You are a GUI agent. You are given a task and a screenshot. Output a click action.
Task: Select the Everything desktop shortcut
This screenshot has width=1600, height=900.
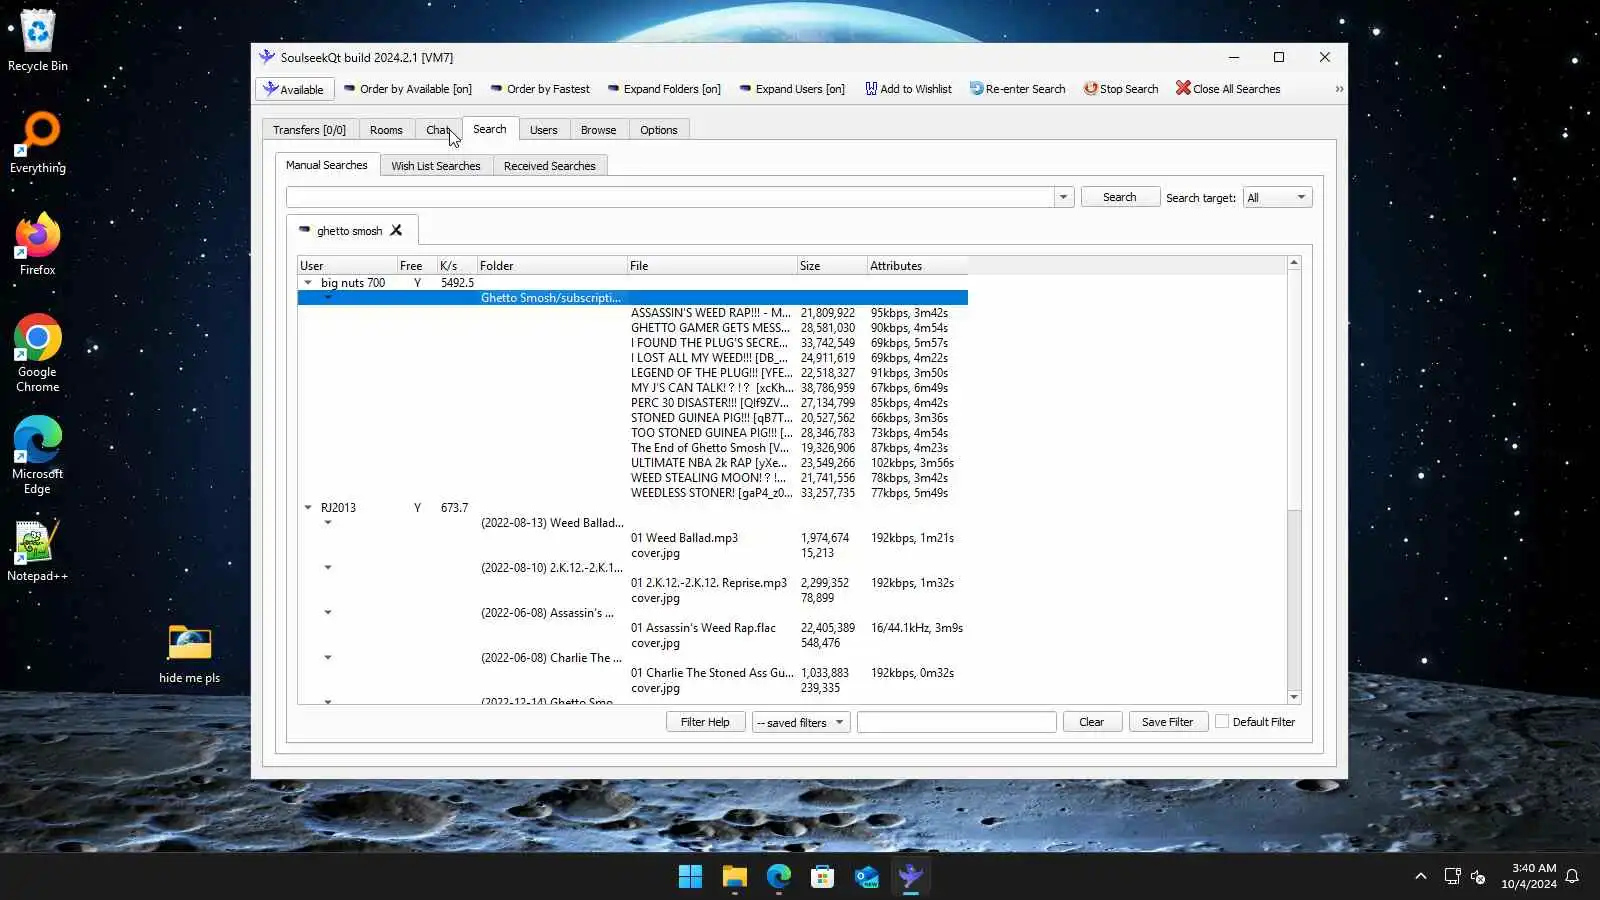[x=38, y=142]
